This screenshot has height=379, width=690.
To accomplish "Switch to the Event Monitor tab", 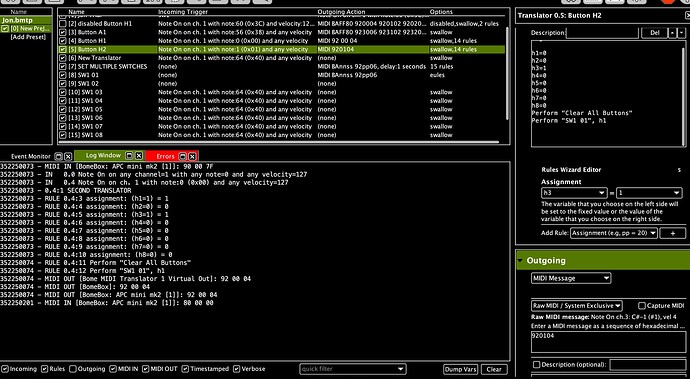I will tap(30, 156).
